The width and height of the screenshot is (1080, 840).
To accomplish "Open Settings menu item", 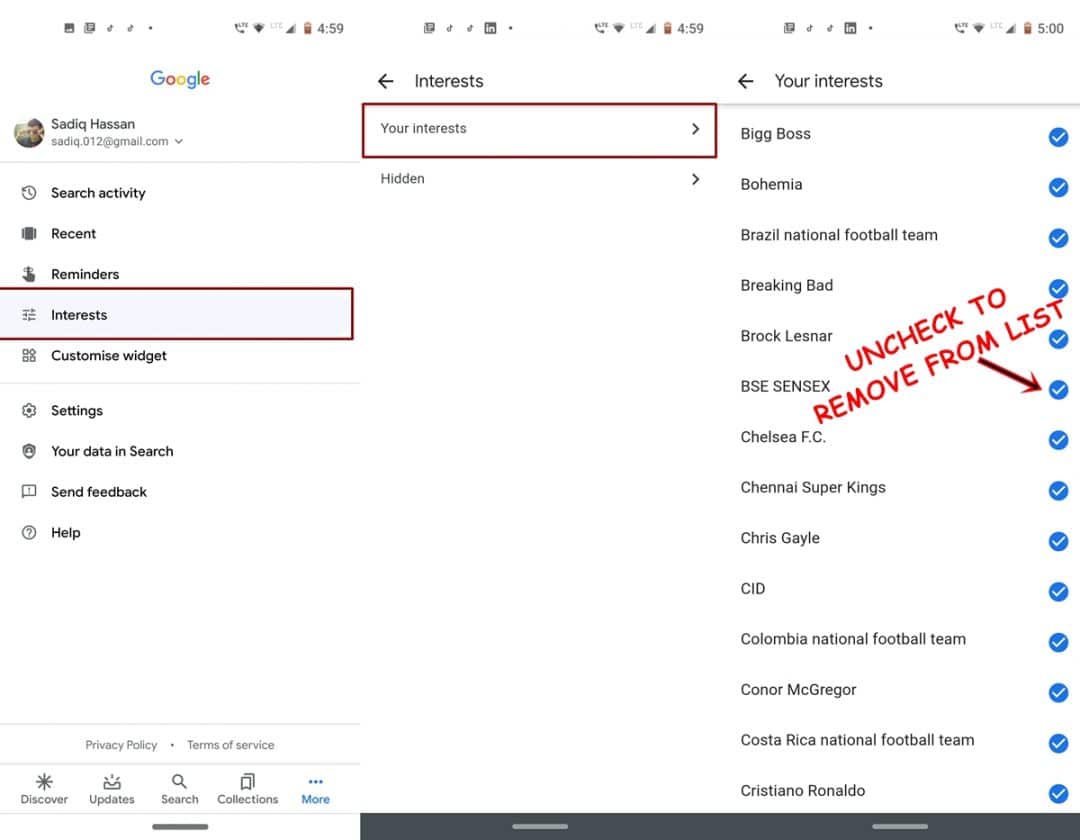I will click(x=180, y=410).
